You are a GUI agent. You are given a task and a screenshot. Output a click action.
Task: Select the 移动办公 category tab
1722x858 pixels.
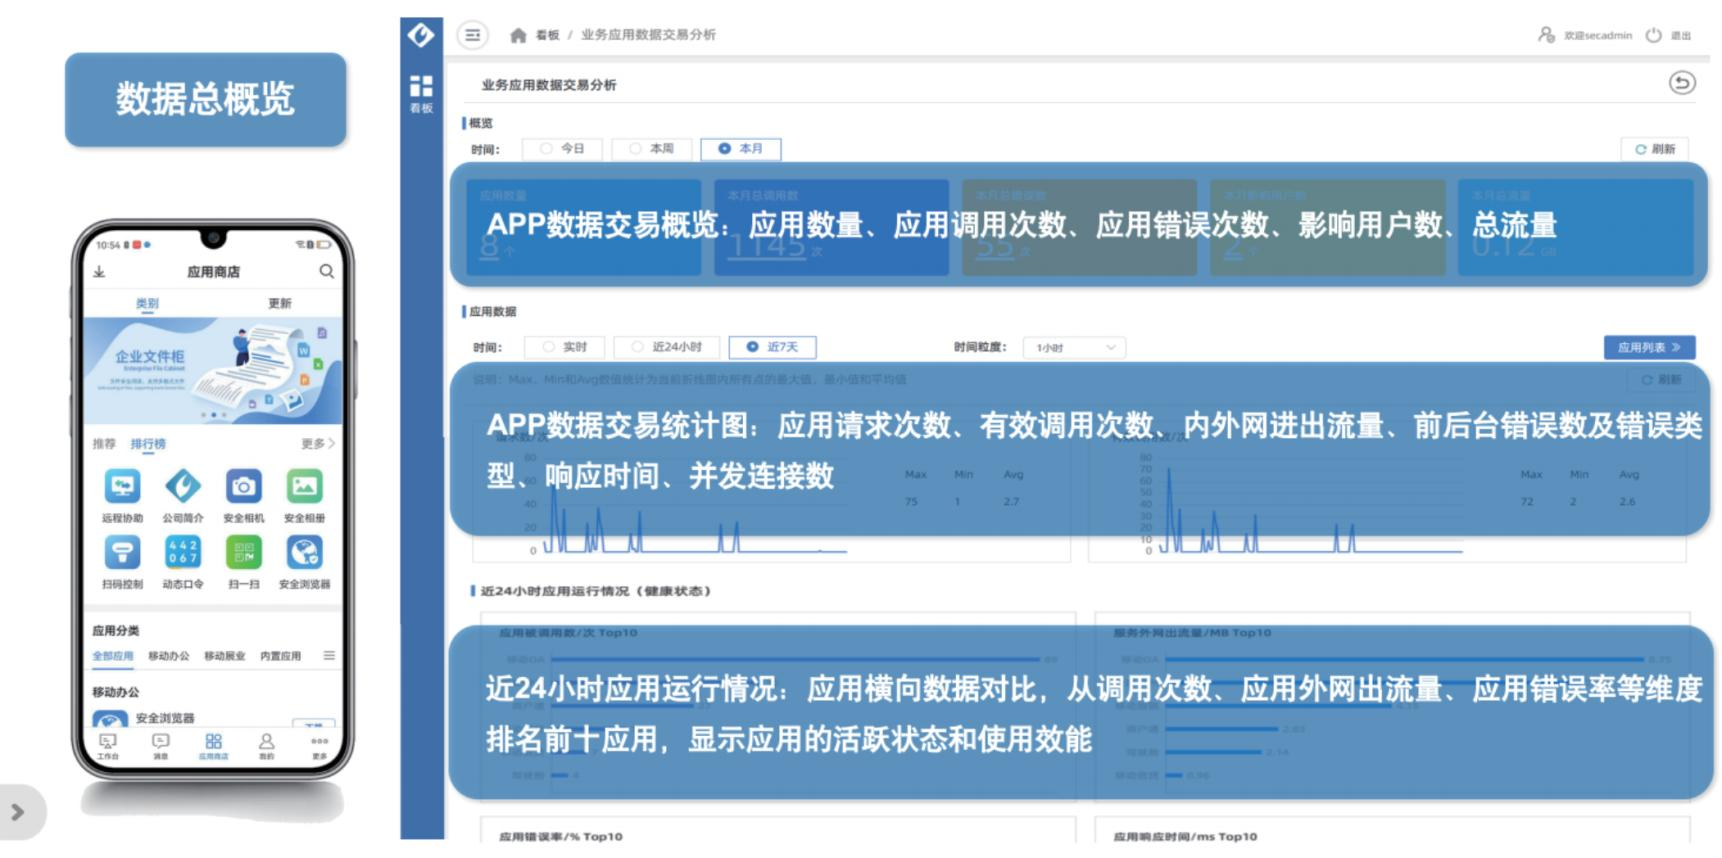(x=168, y=656)
